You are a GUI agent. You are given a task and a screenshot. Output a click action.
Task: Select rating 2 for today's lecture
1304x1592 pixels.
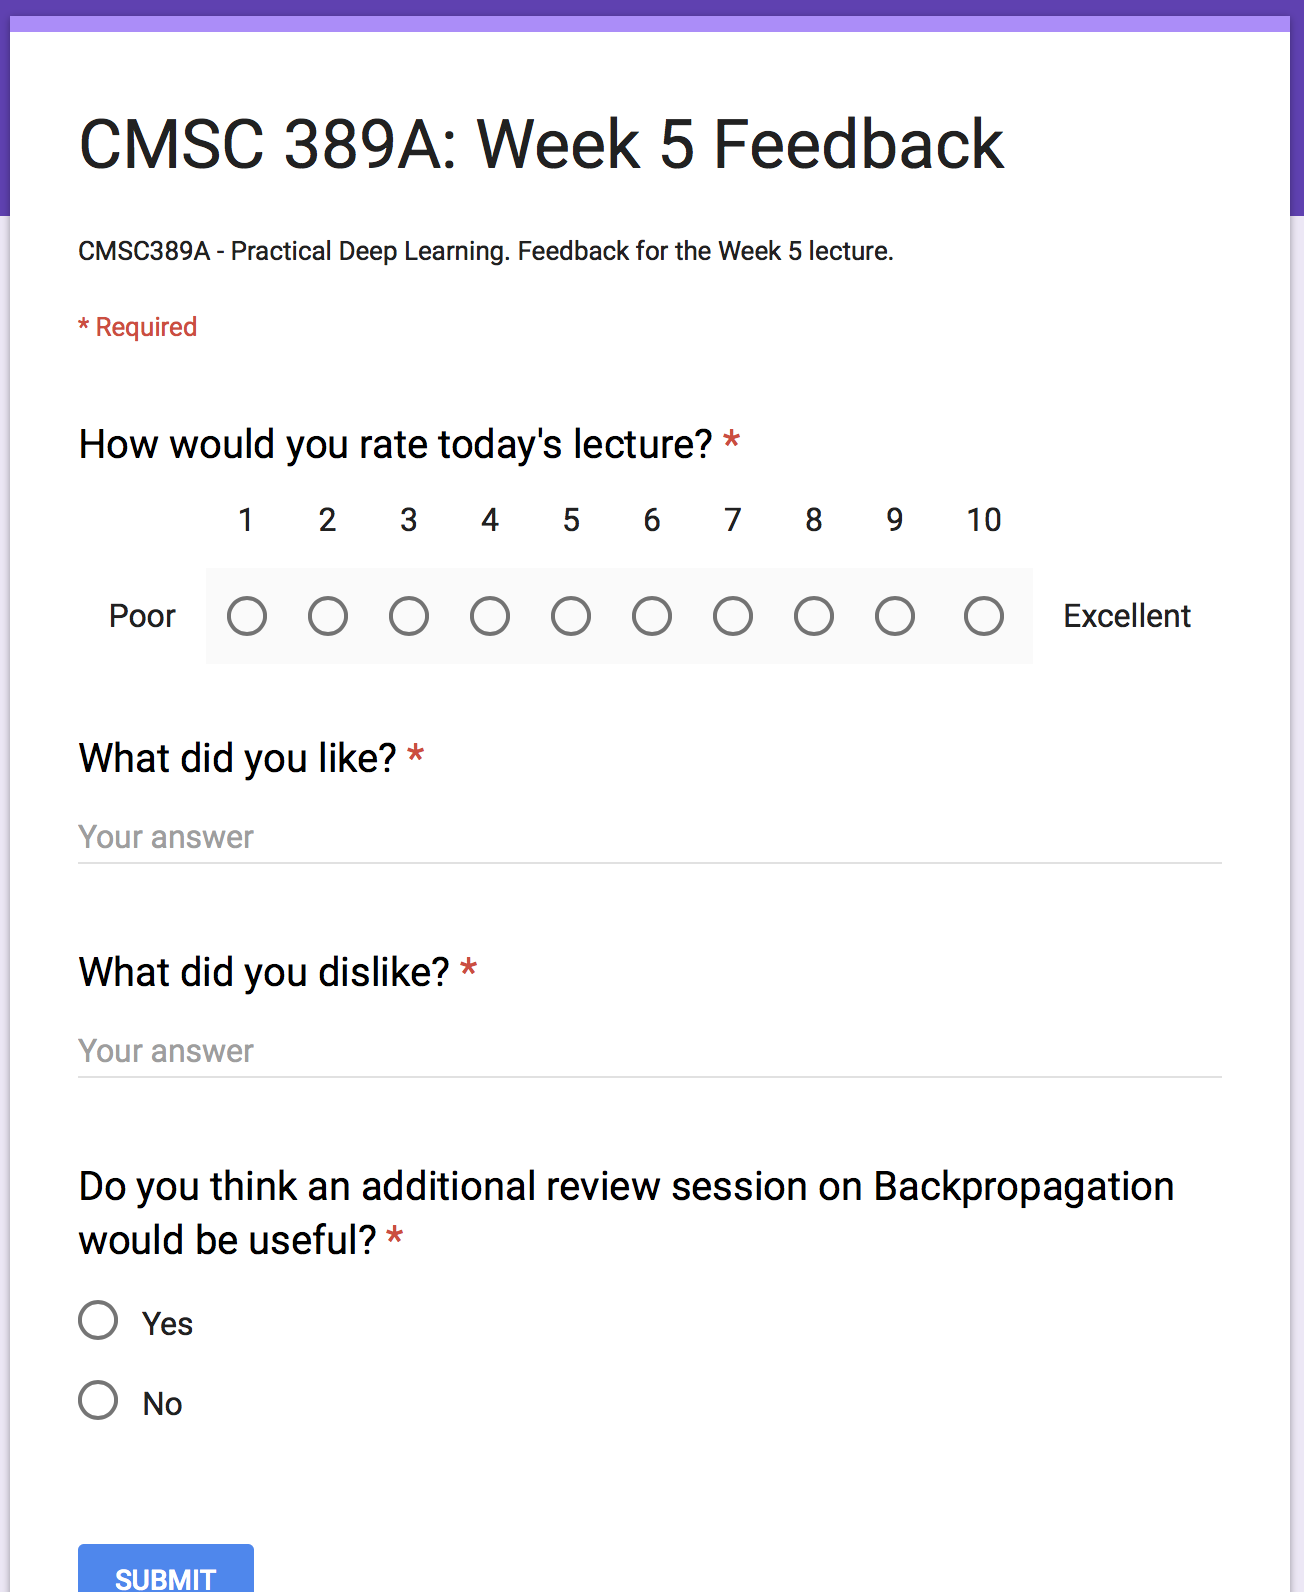point(328,616)
